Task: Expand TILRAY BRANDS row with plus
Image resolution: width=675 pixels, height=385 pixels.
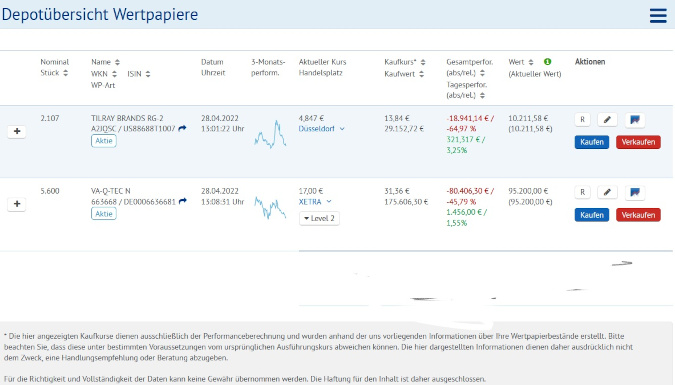Action: pyautogui.click(x=17, y=131)
